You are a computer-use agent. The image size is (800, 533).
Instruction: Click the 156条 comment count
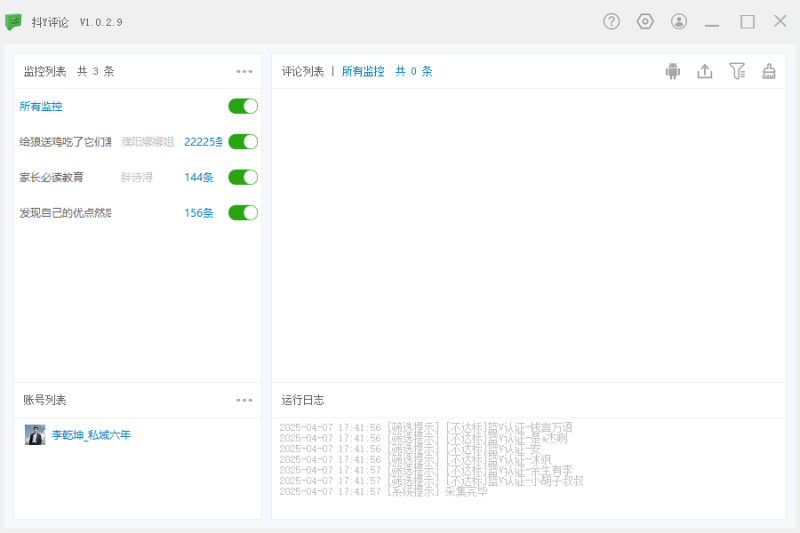(198, 213)
